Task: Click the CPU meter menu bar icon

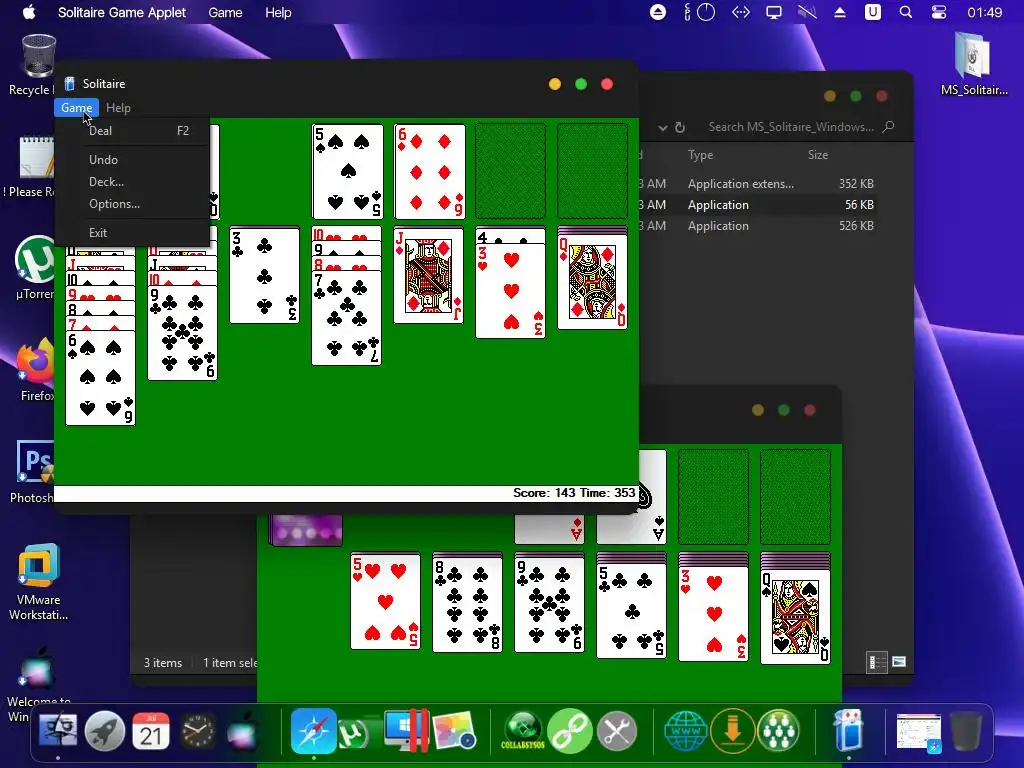Action: (x=699, y=12)
